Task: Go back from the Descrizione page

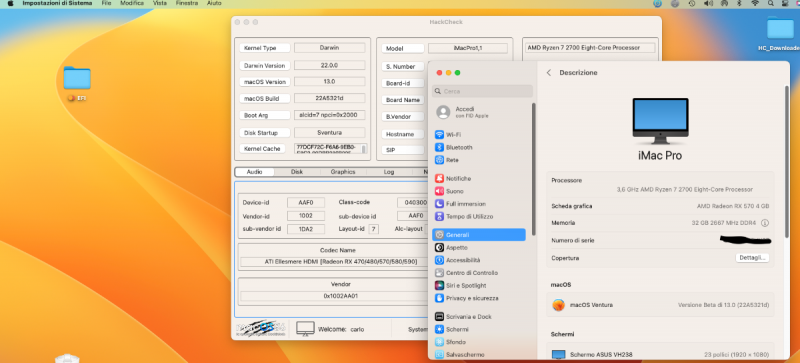Action: pos(548,72)
